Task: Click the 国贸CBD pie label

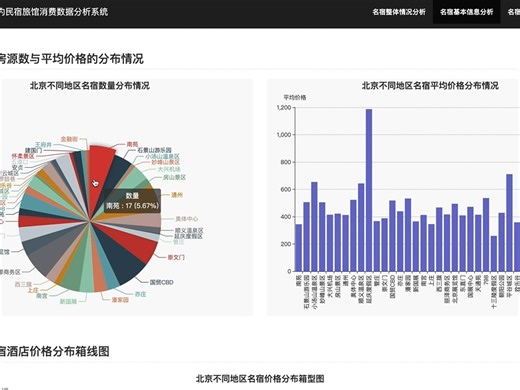Action: (x=161, y=282)
